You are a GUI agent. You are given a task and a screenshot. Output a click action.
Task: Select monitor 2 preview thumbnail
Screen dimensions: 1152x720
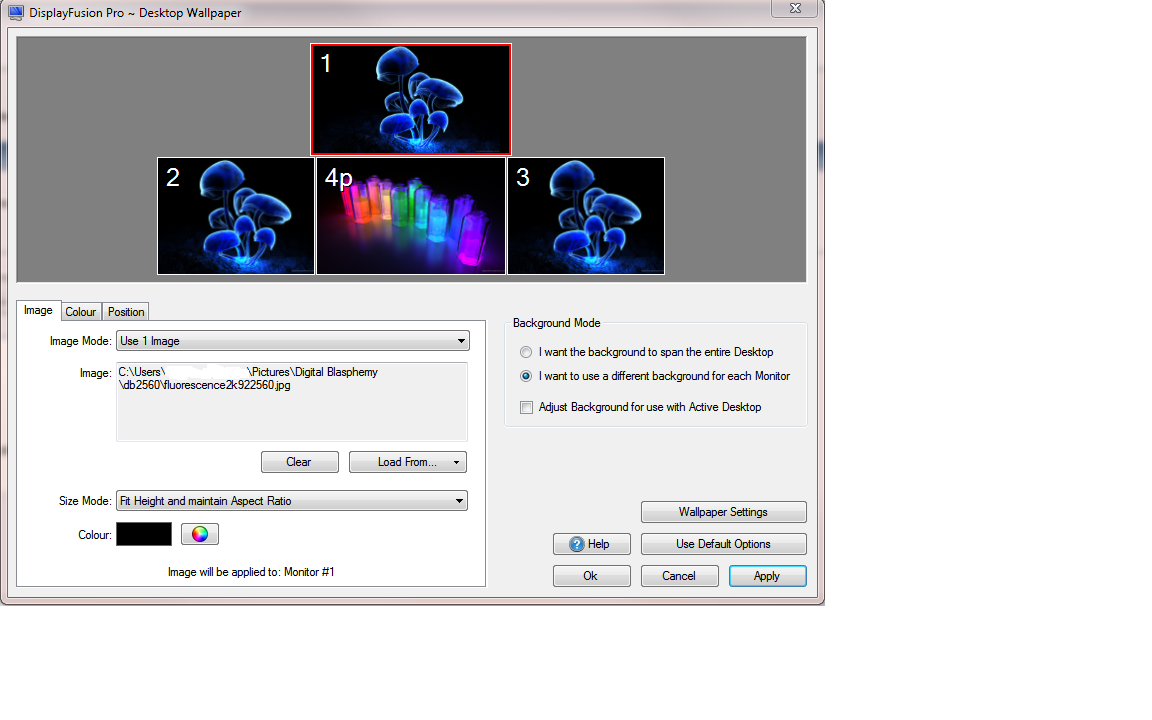point(236,215)
